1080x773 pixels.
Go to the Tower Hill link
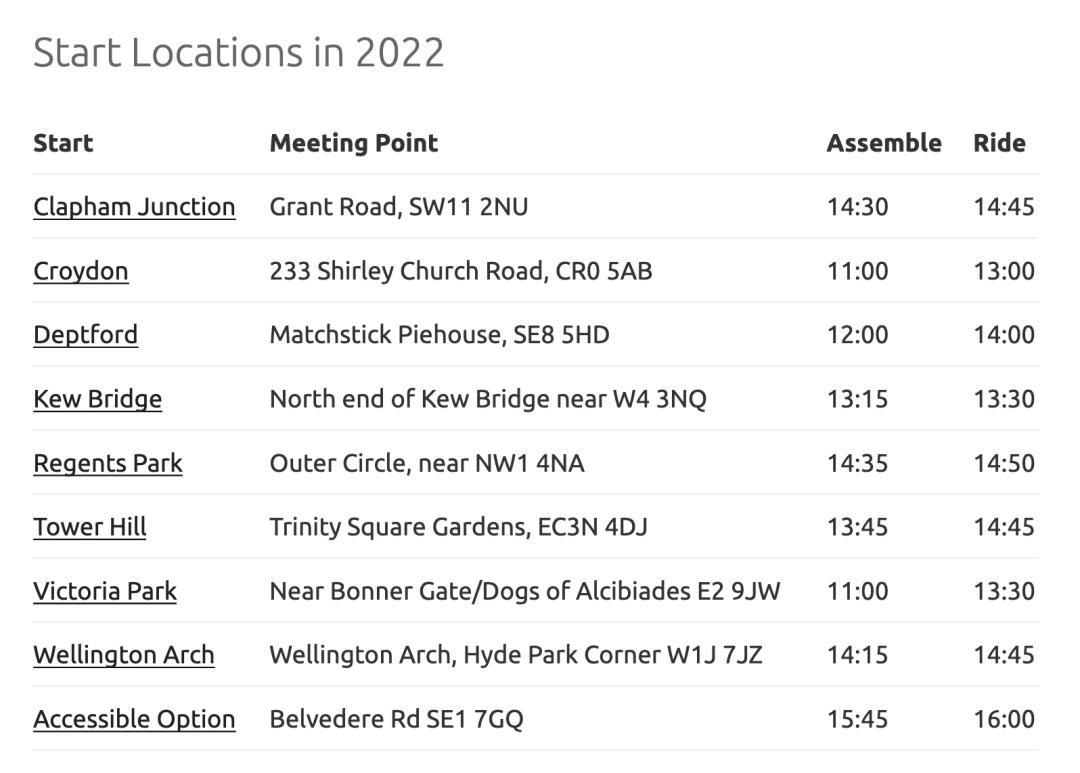(89, 527)
